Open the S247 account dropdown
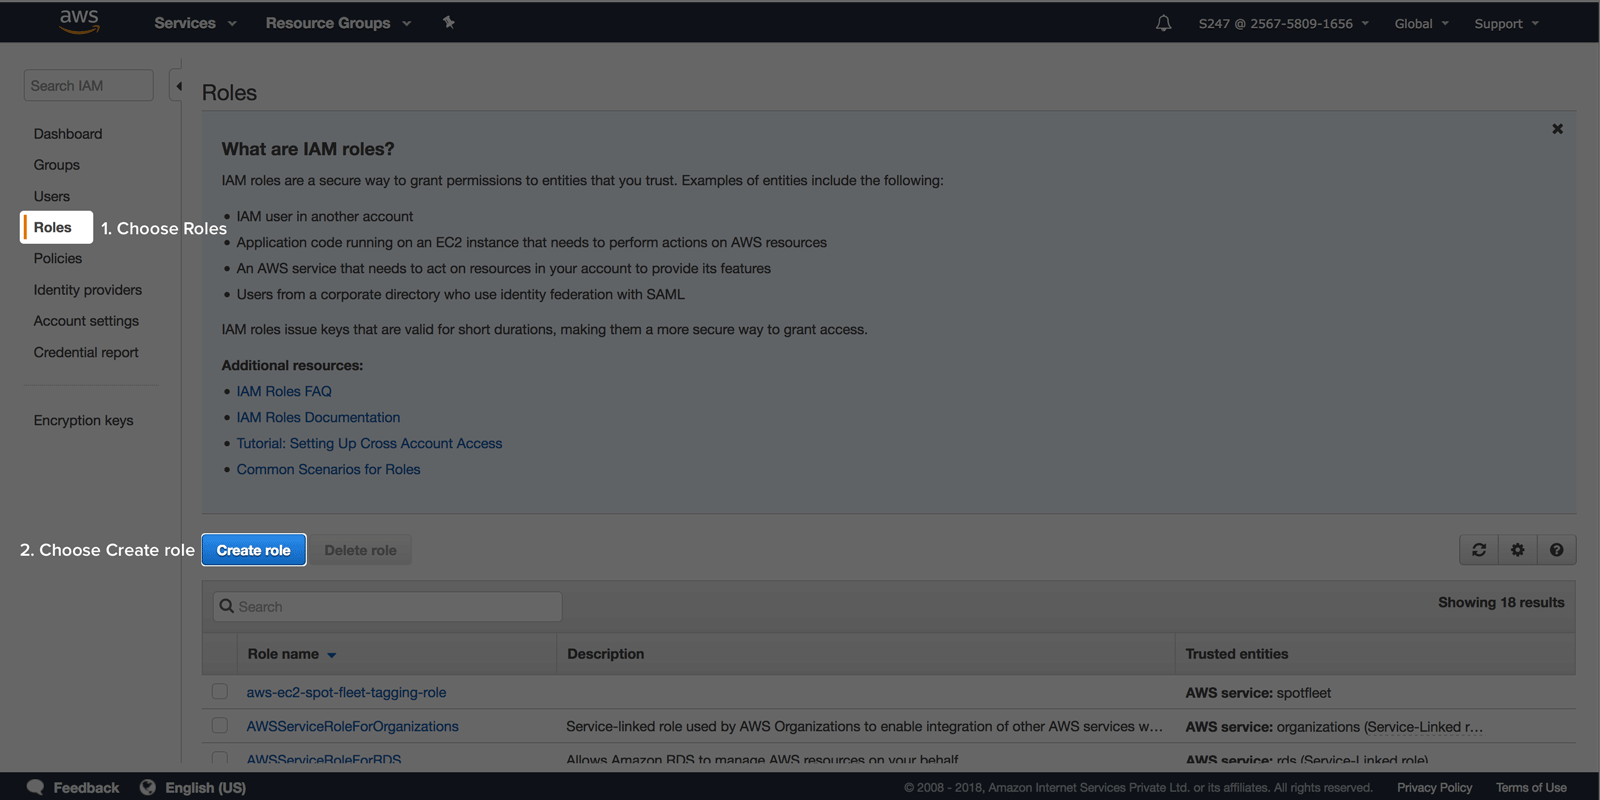Screen dimensions: 1600x800 [1284, 23]
